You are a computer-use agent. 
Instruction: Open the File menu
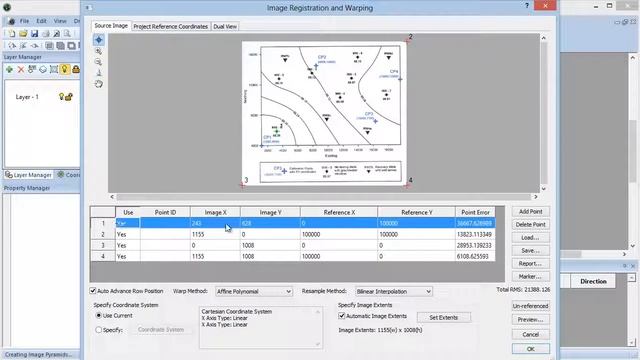(x=24, y=21)
